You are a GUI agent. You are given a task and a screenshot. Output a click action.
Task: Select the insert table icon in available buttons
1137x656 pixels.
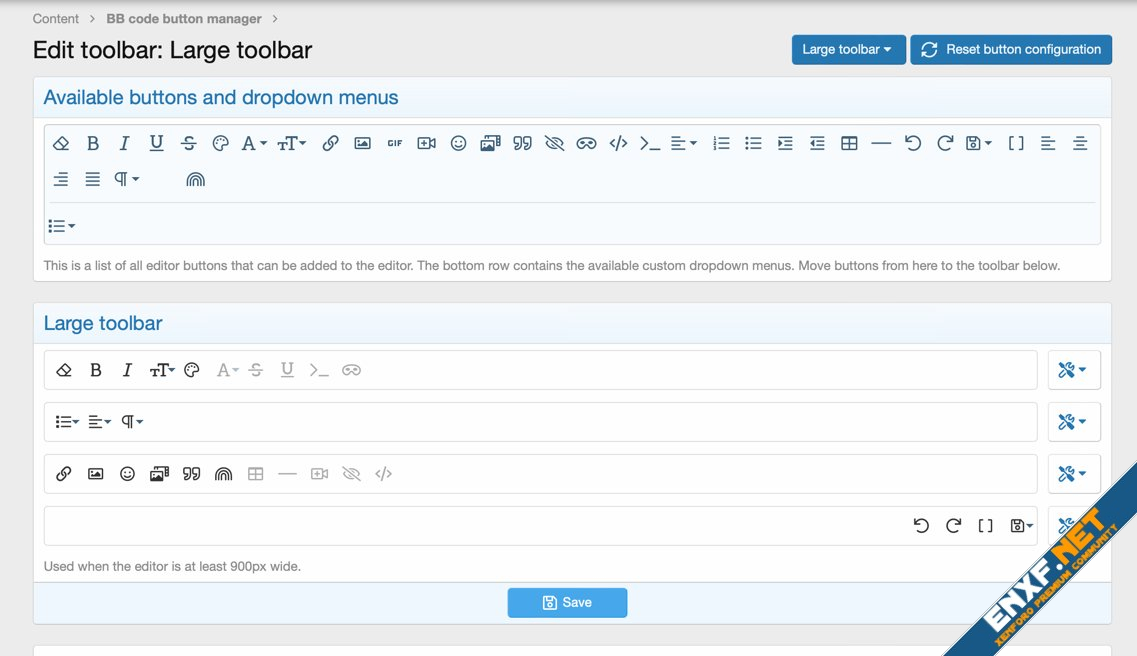pyautogui.click(x=849, y=144)
